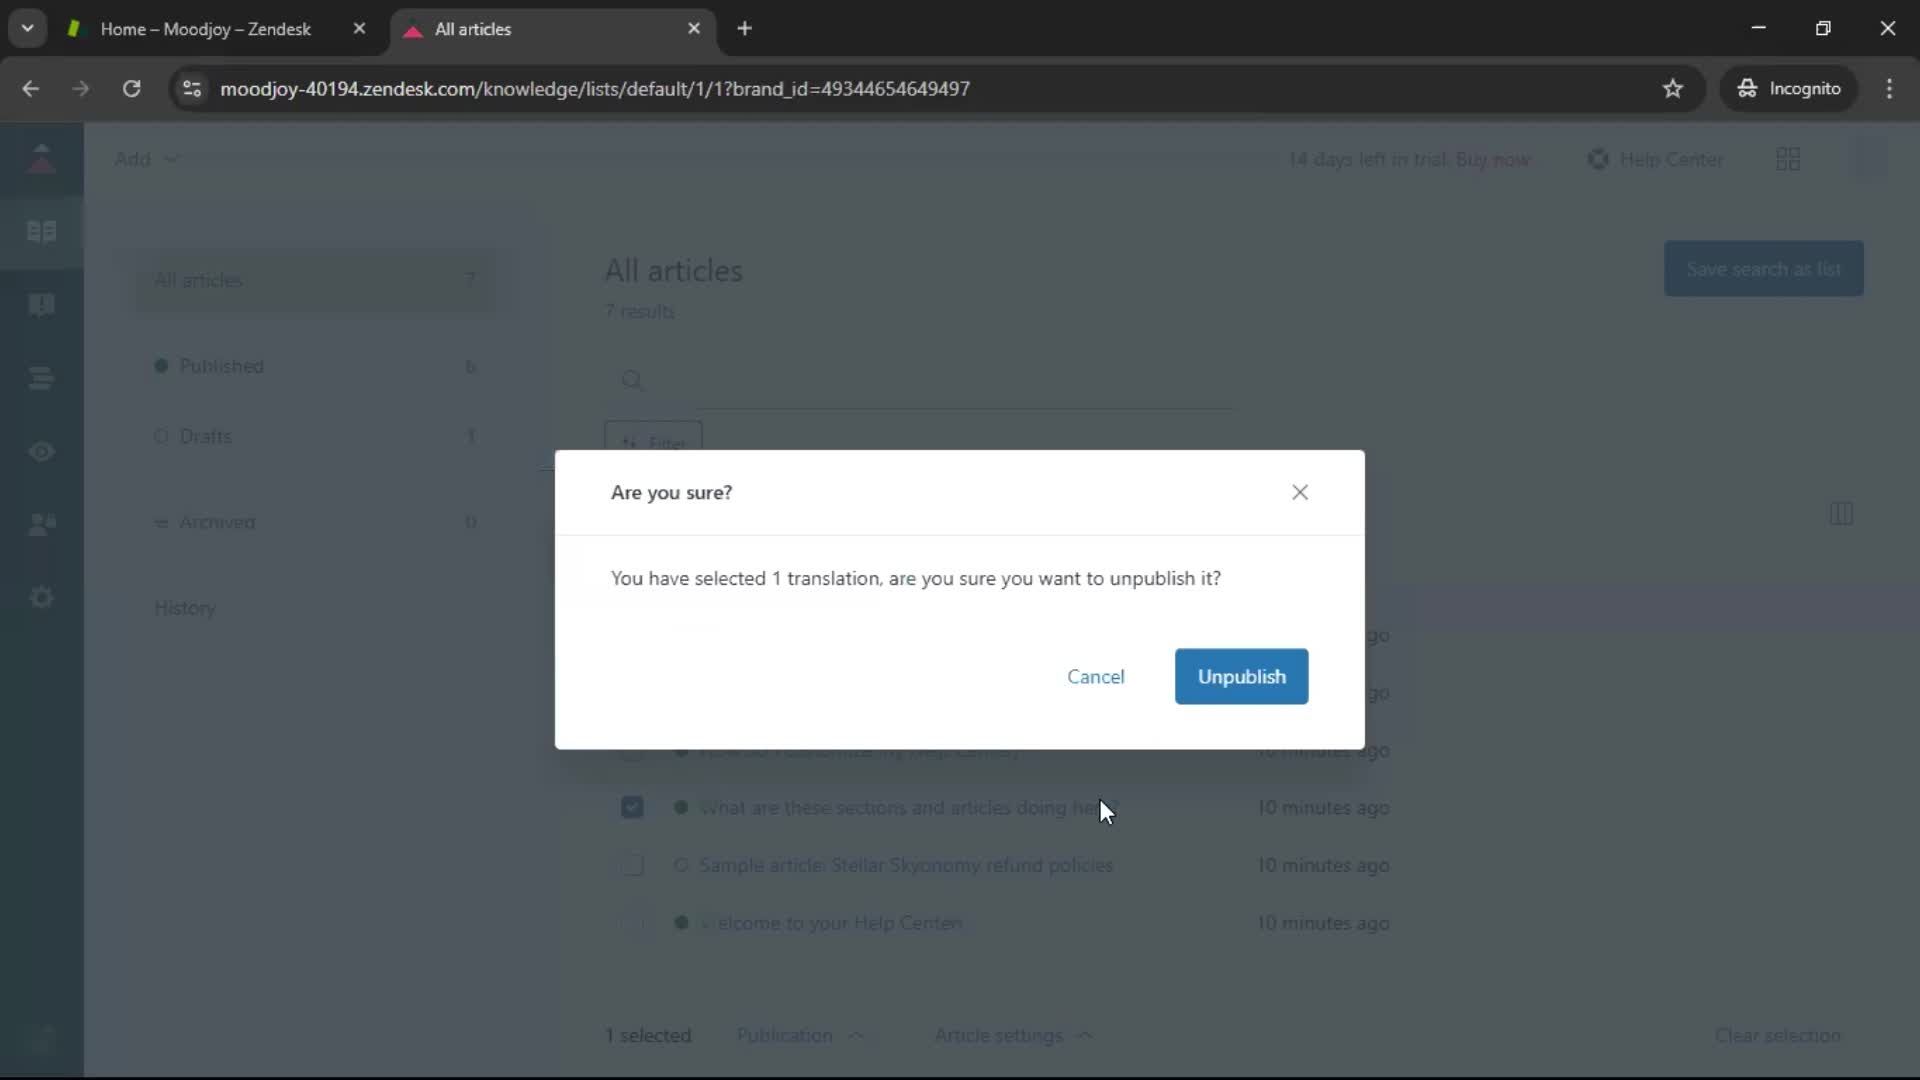Click the Clear selection link
Image resolution: width=1920 pixels, height=1080 pixels.
[x=1777, y=1036]
